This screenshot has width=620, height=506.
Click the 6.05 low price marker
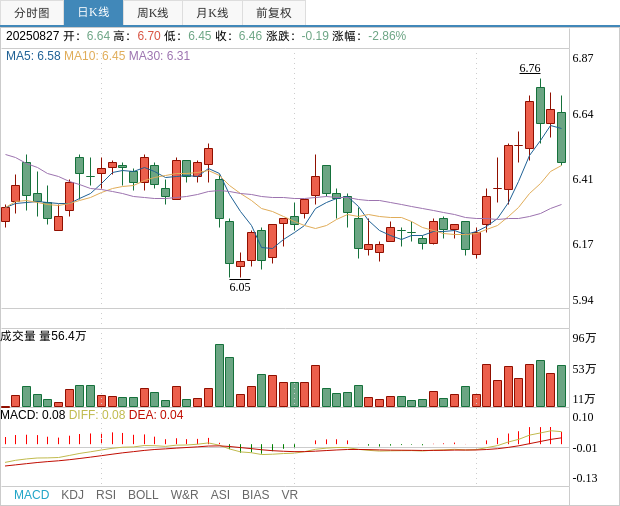(240, 286)
